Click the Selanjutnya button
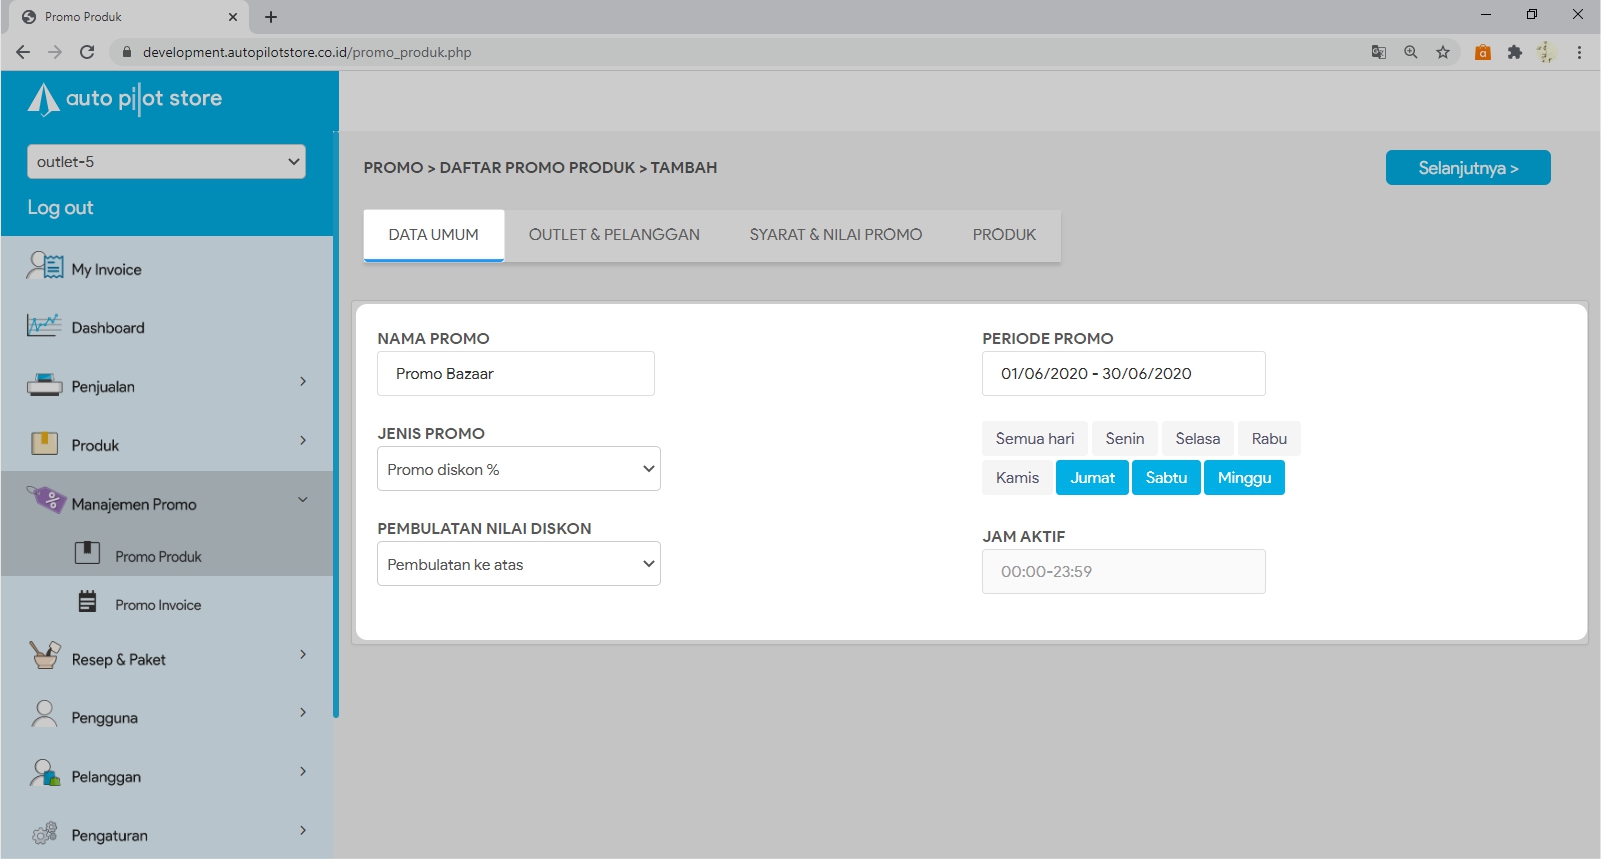Viewport: 1601px width, 859px height. [1467, 168]
